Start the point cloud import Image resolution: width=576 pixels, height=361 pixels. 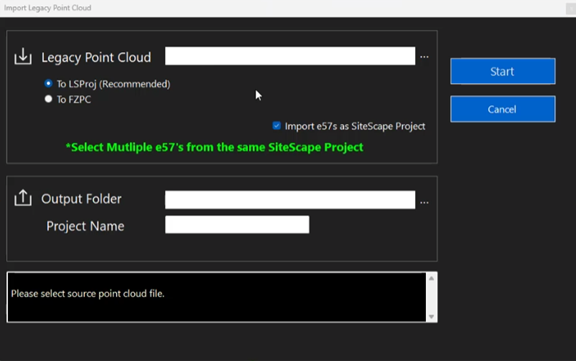503,71
